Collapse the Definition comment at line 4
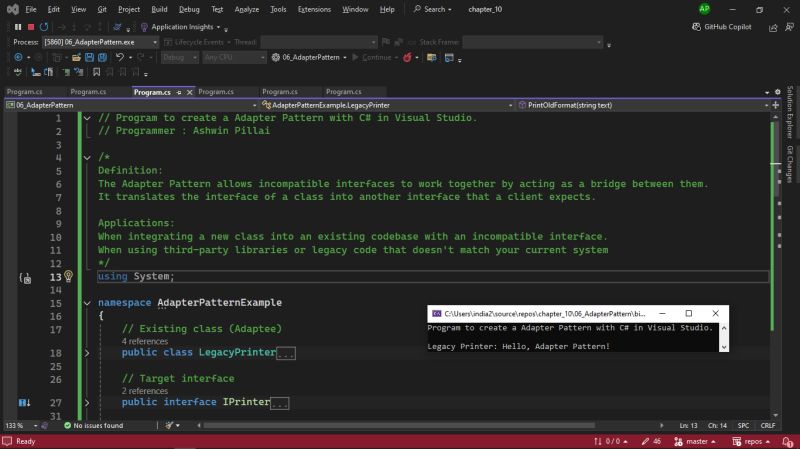 tap(87, 158)
